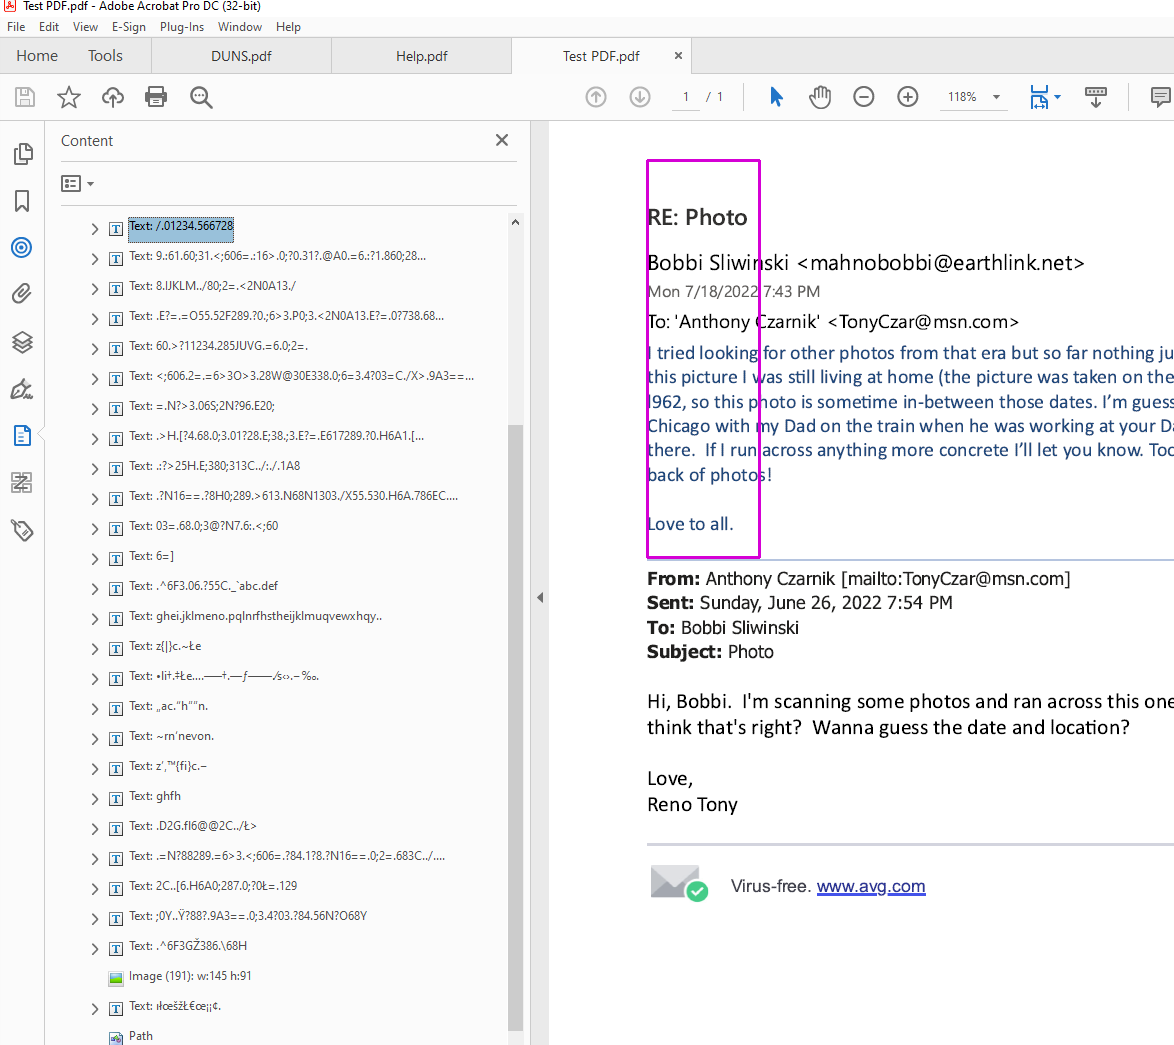Open the Page Thumbnails panel
Viewport: 1174px width, 1045px height.
coord(22,153)
